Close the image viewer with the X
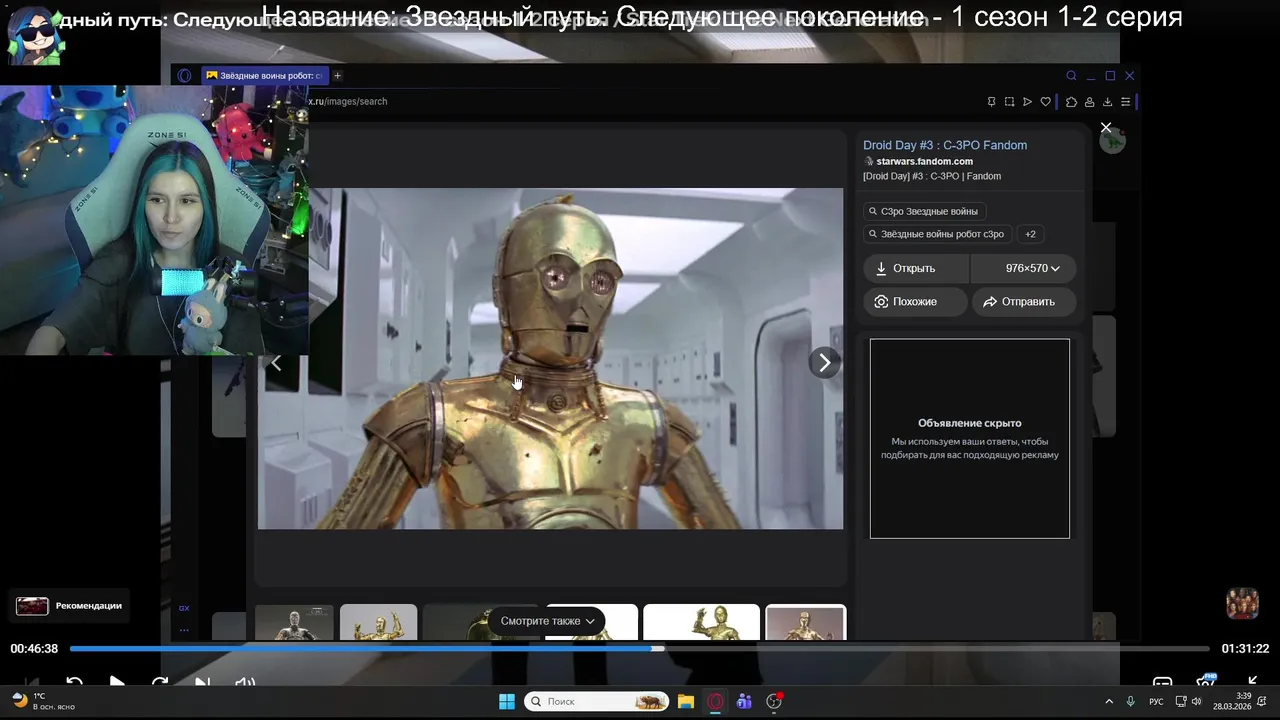 pyautogui.click(x=1106, y=128)
